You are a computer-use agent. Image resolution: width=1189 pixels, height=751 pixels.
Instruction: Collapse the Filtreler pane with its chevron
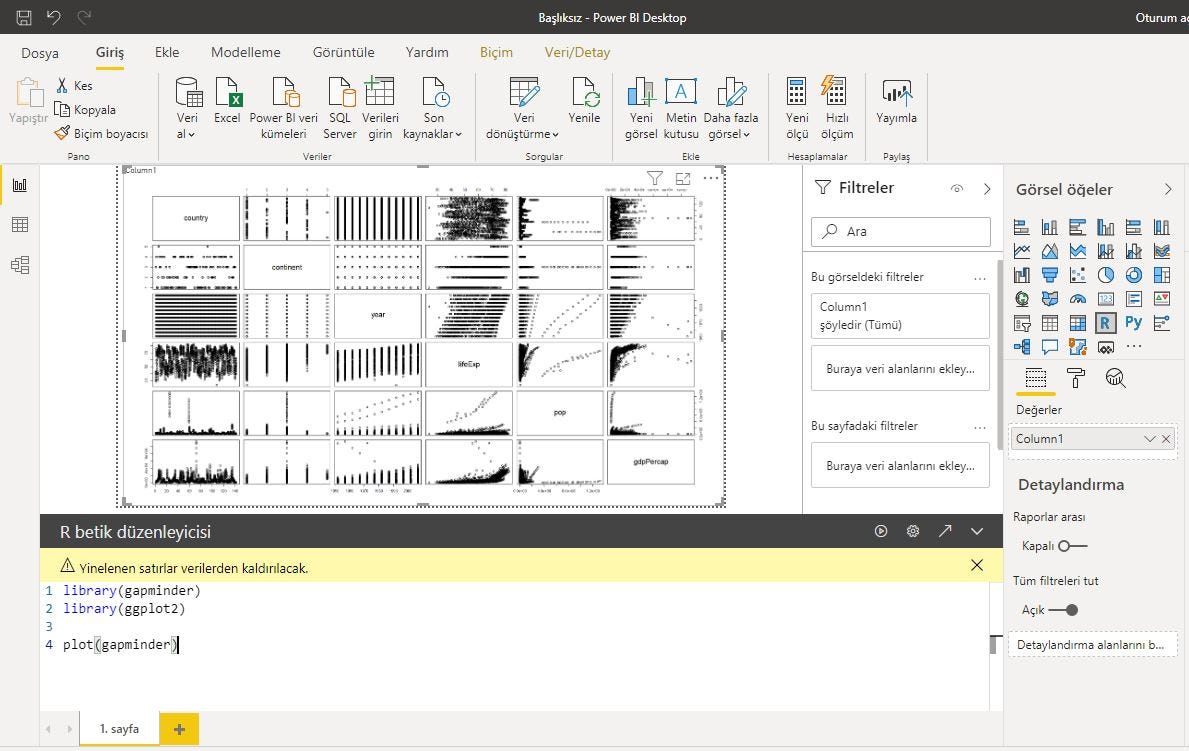tap(988, 188)
